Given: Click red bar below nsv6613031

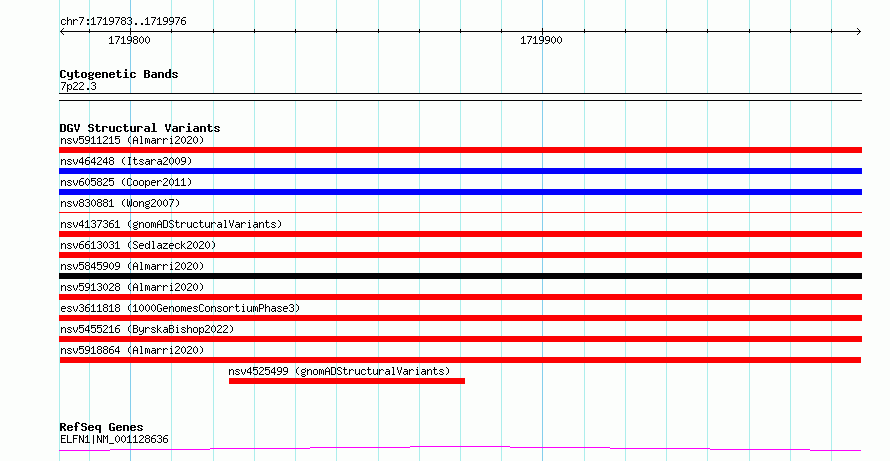Looking at the screenshot, I should point(460,255).
